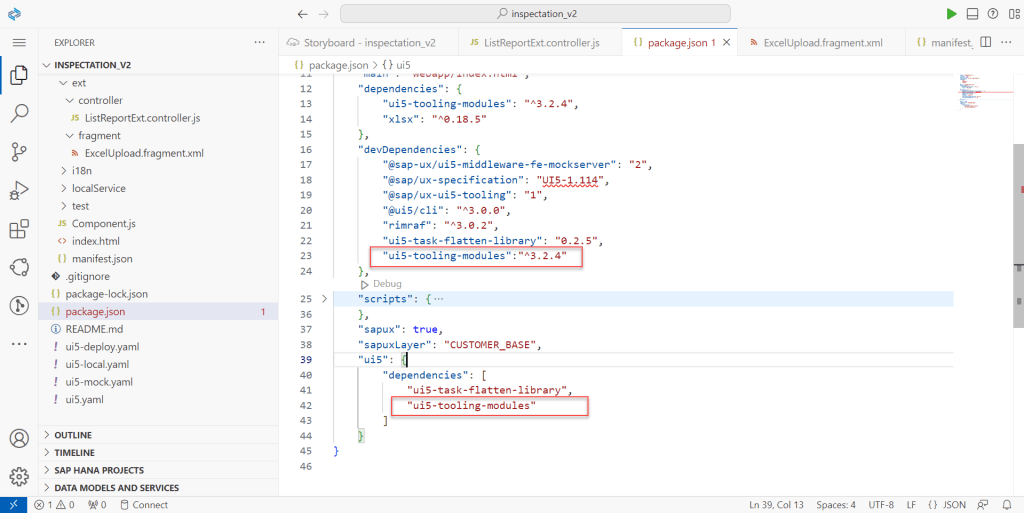The height and width of the screenshot is (513, 1024).
Task: Toggle the bottom panel visibility
Action: point(971,13)
